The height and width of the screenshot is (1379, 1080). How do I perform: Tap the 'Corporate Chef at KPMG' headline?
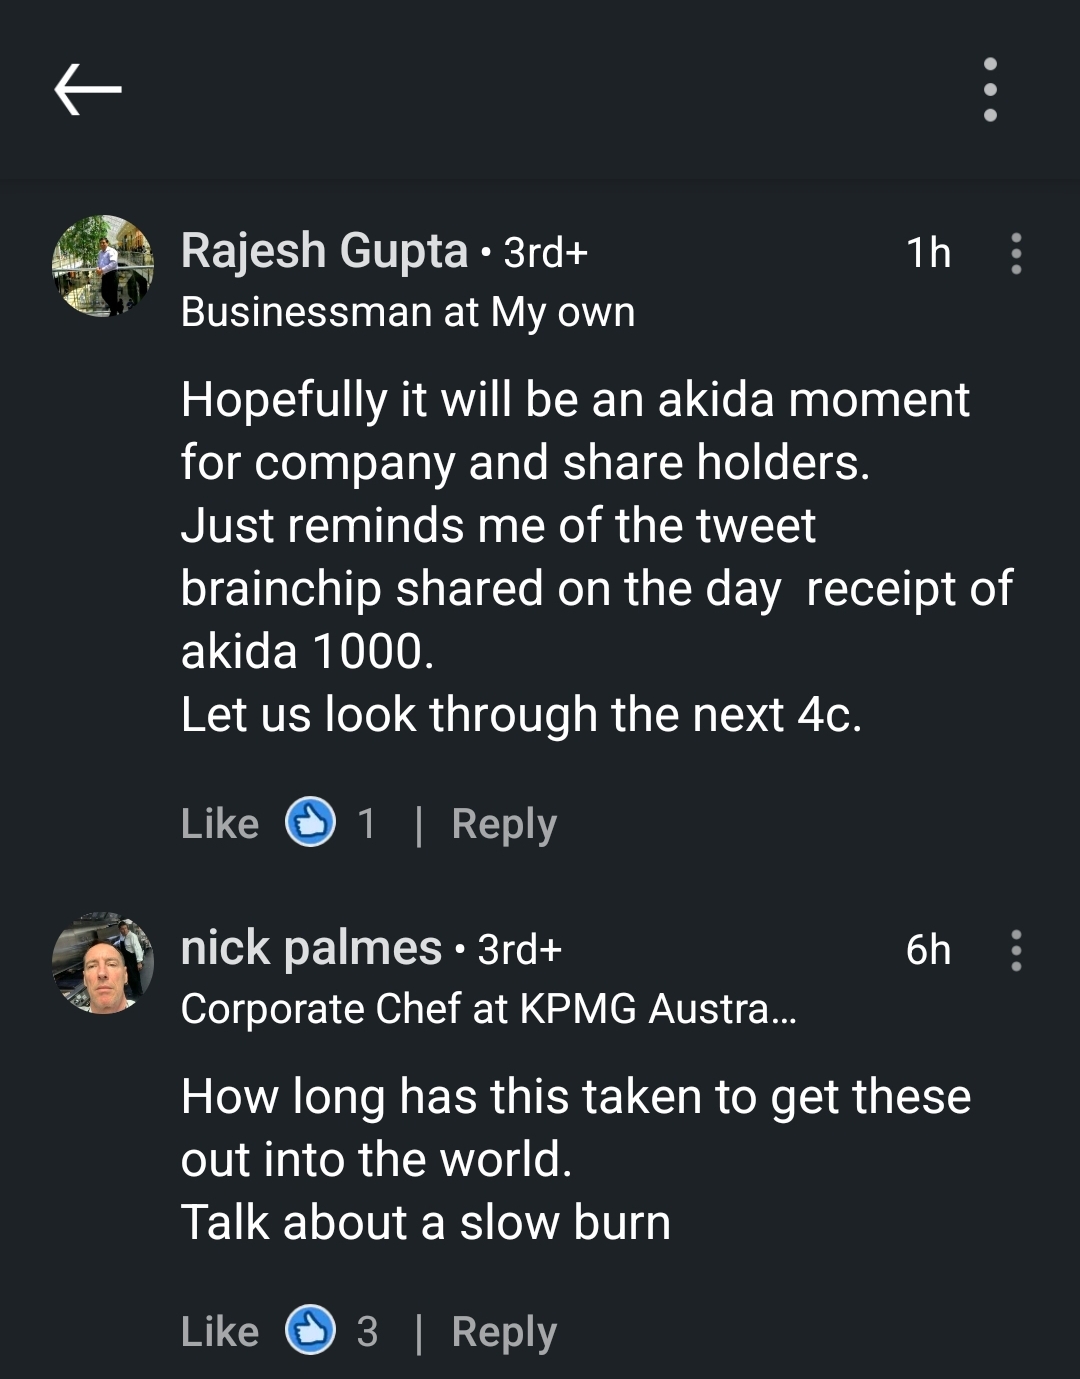pyautogui.click(x=488, y=1009)
